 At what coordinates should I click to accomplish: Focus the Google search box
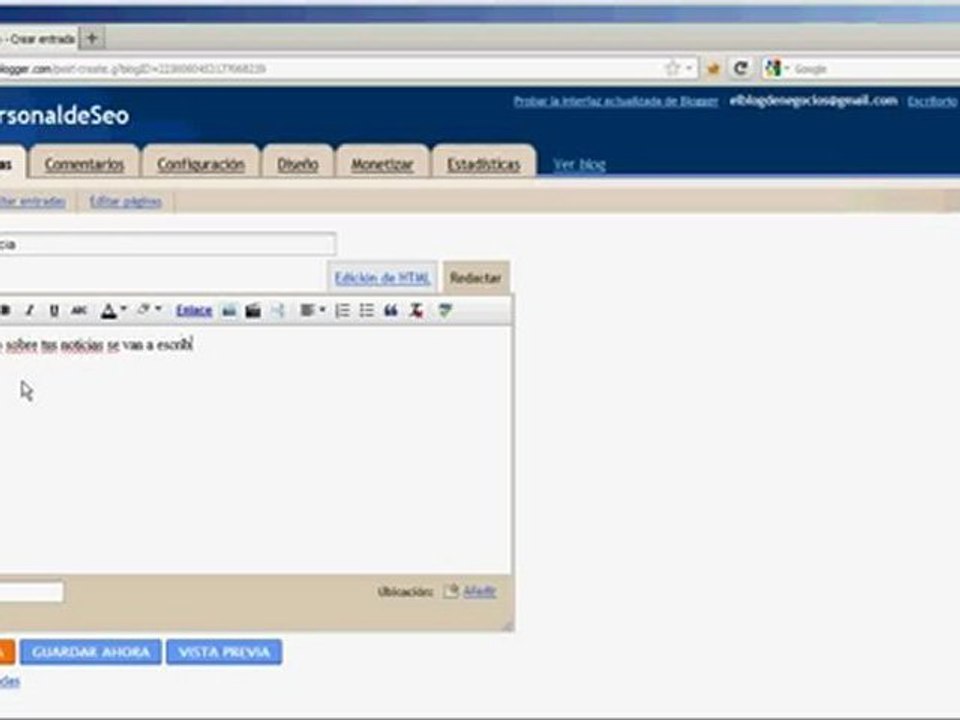tap(876, 69)
